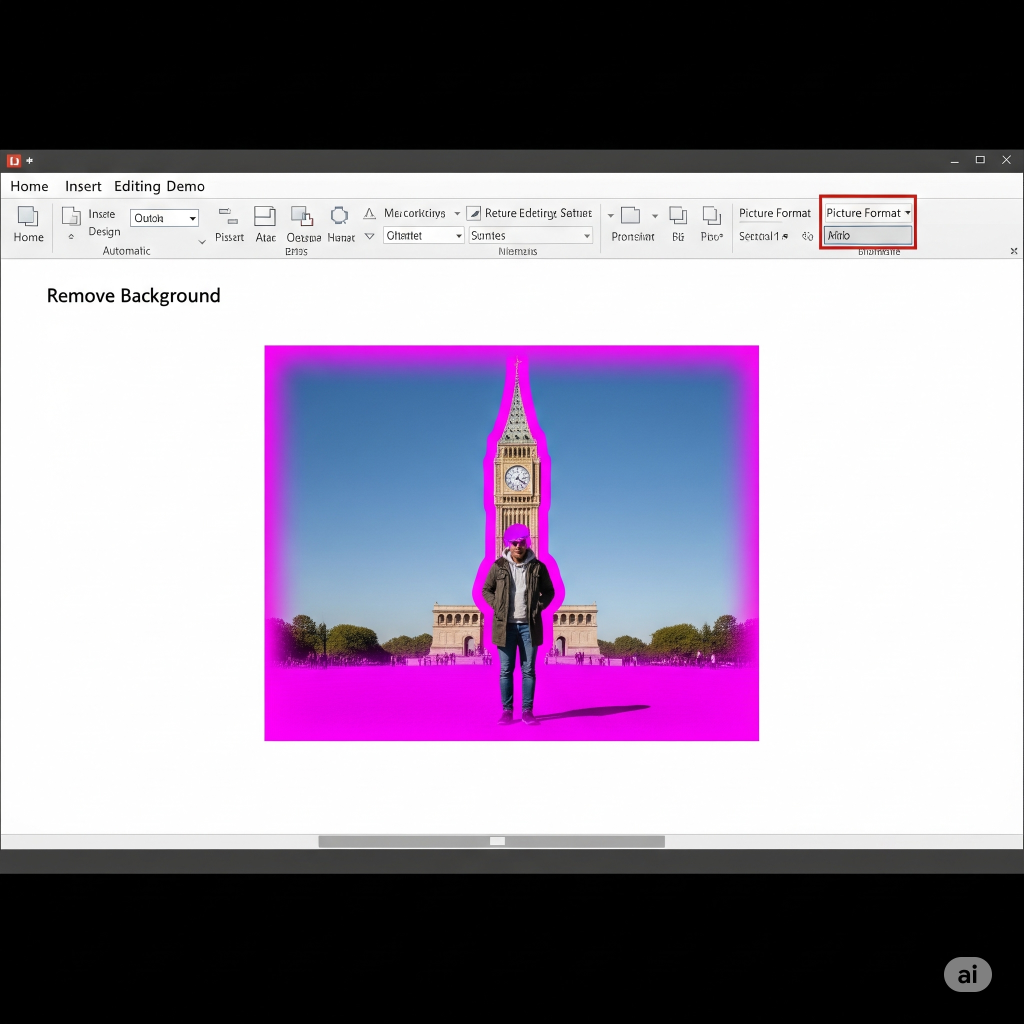The image size is (1024, 1024).
Task: Click the Return Edeting Satnet button
Action: (530, 213)
